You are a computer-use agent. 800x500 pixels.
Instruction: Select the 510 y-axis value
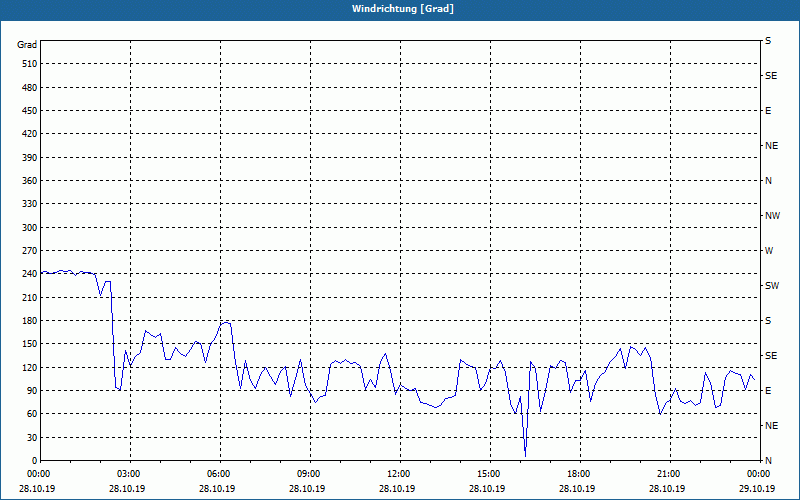click(30, 64)
